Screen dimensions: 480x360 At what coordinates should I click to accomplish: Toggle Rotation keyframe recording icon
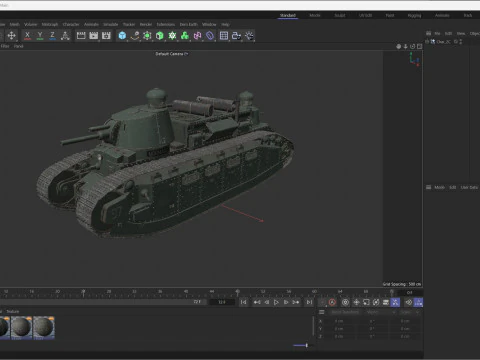(376, 302)
